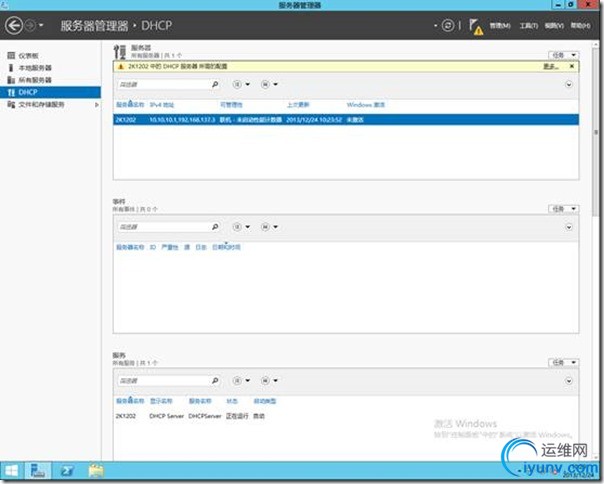Expand the 文件和存储服务 arrow
The image size is (604, 484).
[x=96, y=105]
